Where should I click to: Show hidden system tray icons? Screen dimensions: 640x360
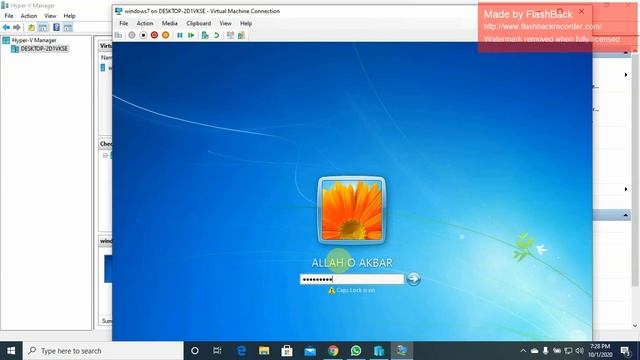click(523, 351)
